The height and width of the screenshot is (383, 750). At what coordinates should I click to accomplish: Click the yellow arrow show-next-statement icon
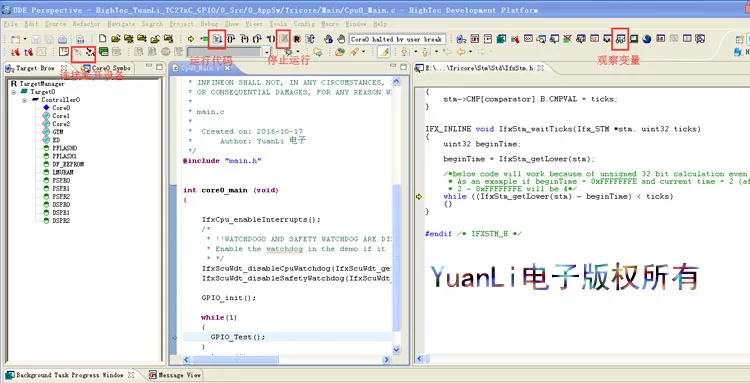coord(191,39)
